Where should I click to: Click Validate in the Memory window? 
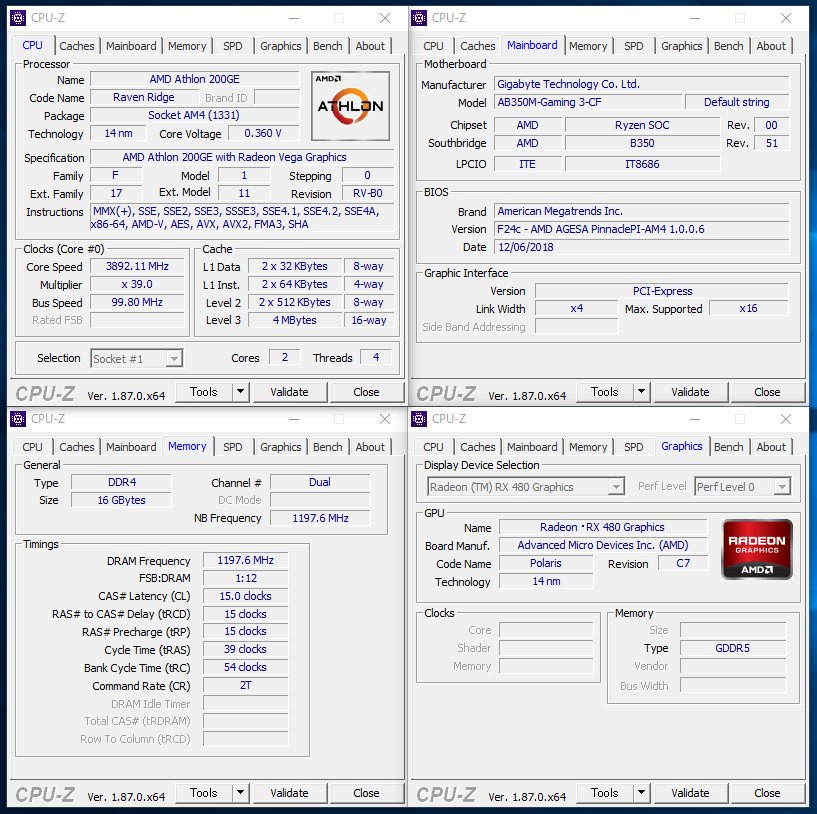[x=290, y=793]
